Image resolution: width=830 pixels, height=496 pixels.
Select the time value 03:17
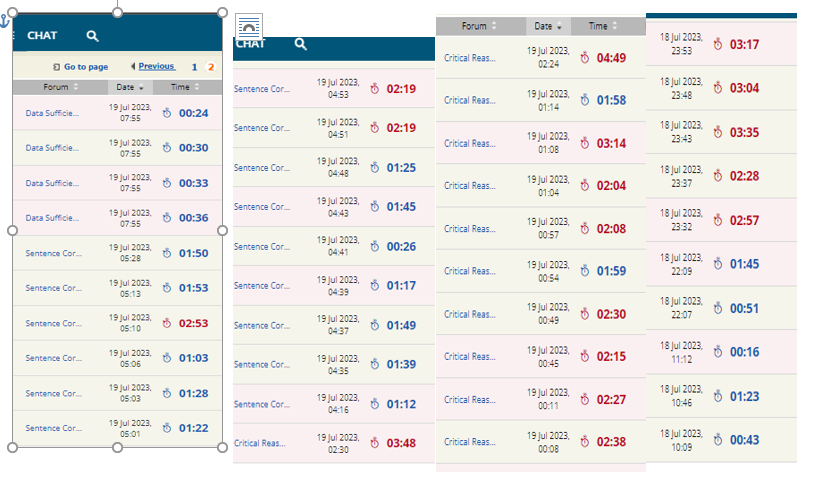point(744,44)
